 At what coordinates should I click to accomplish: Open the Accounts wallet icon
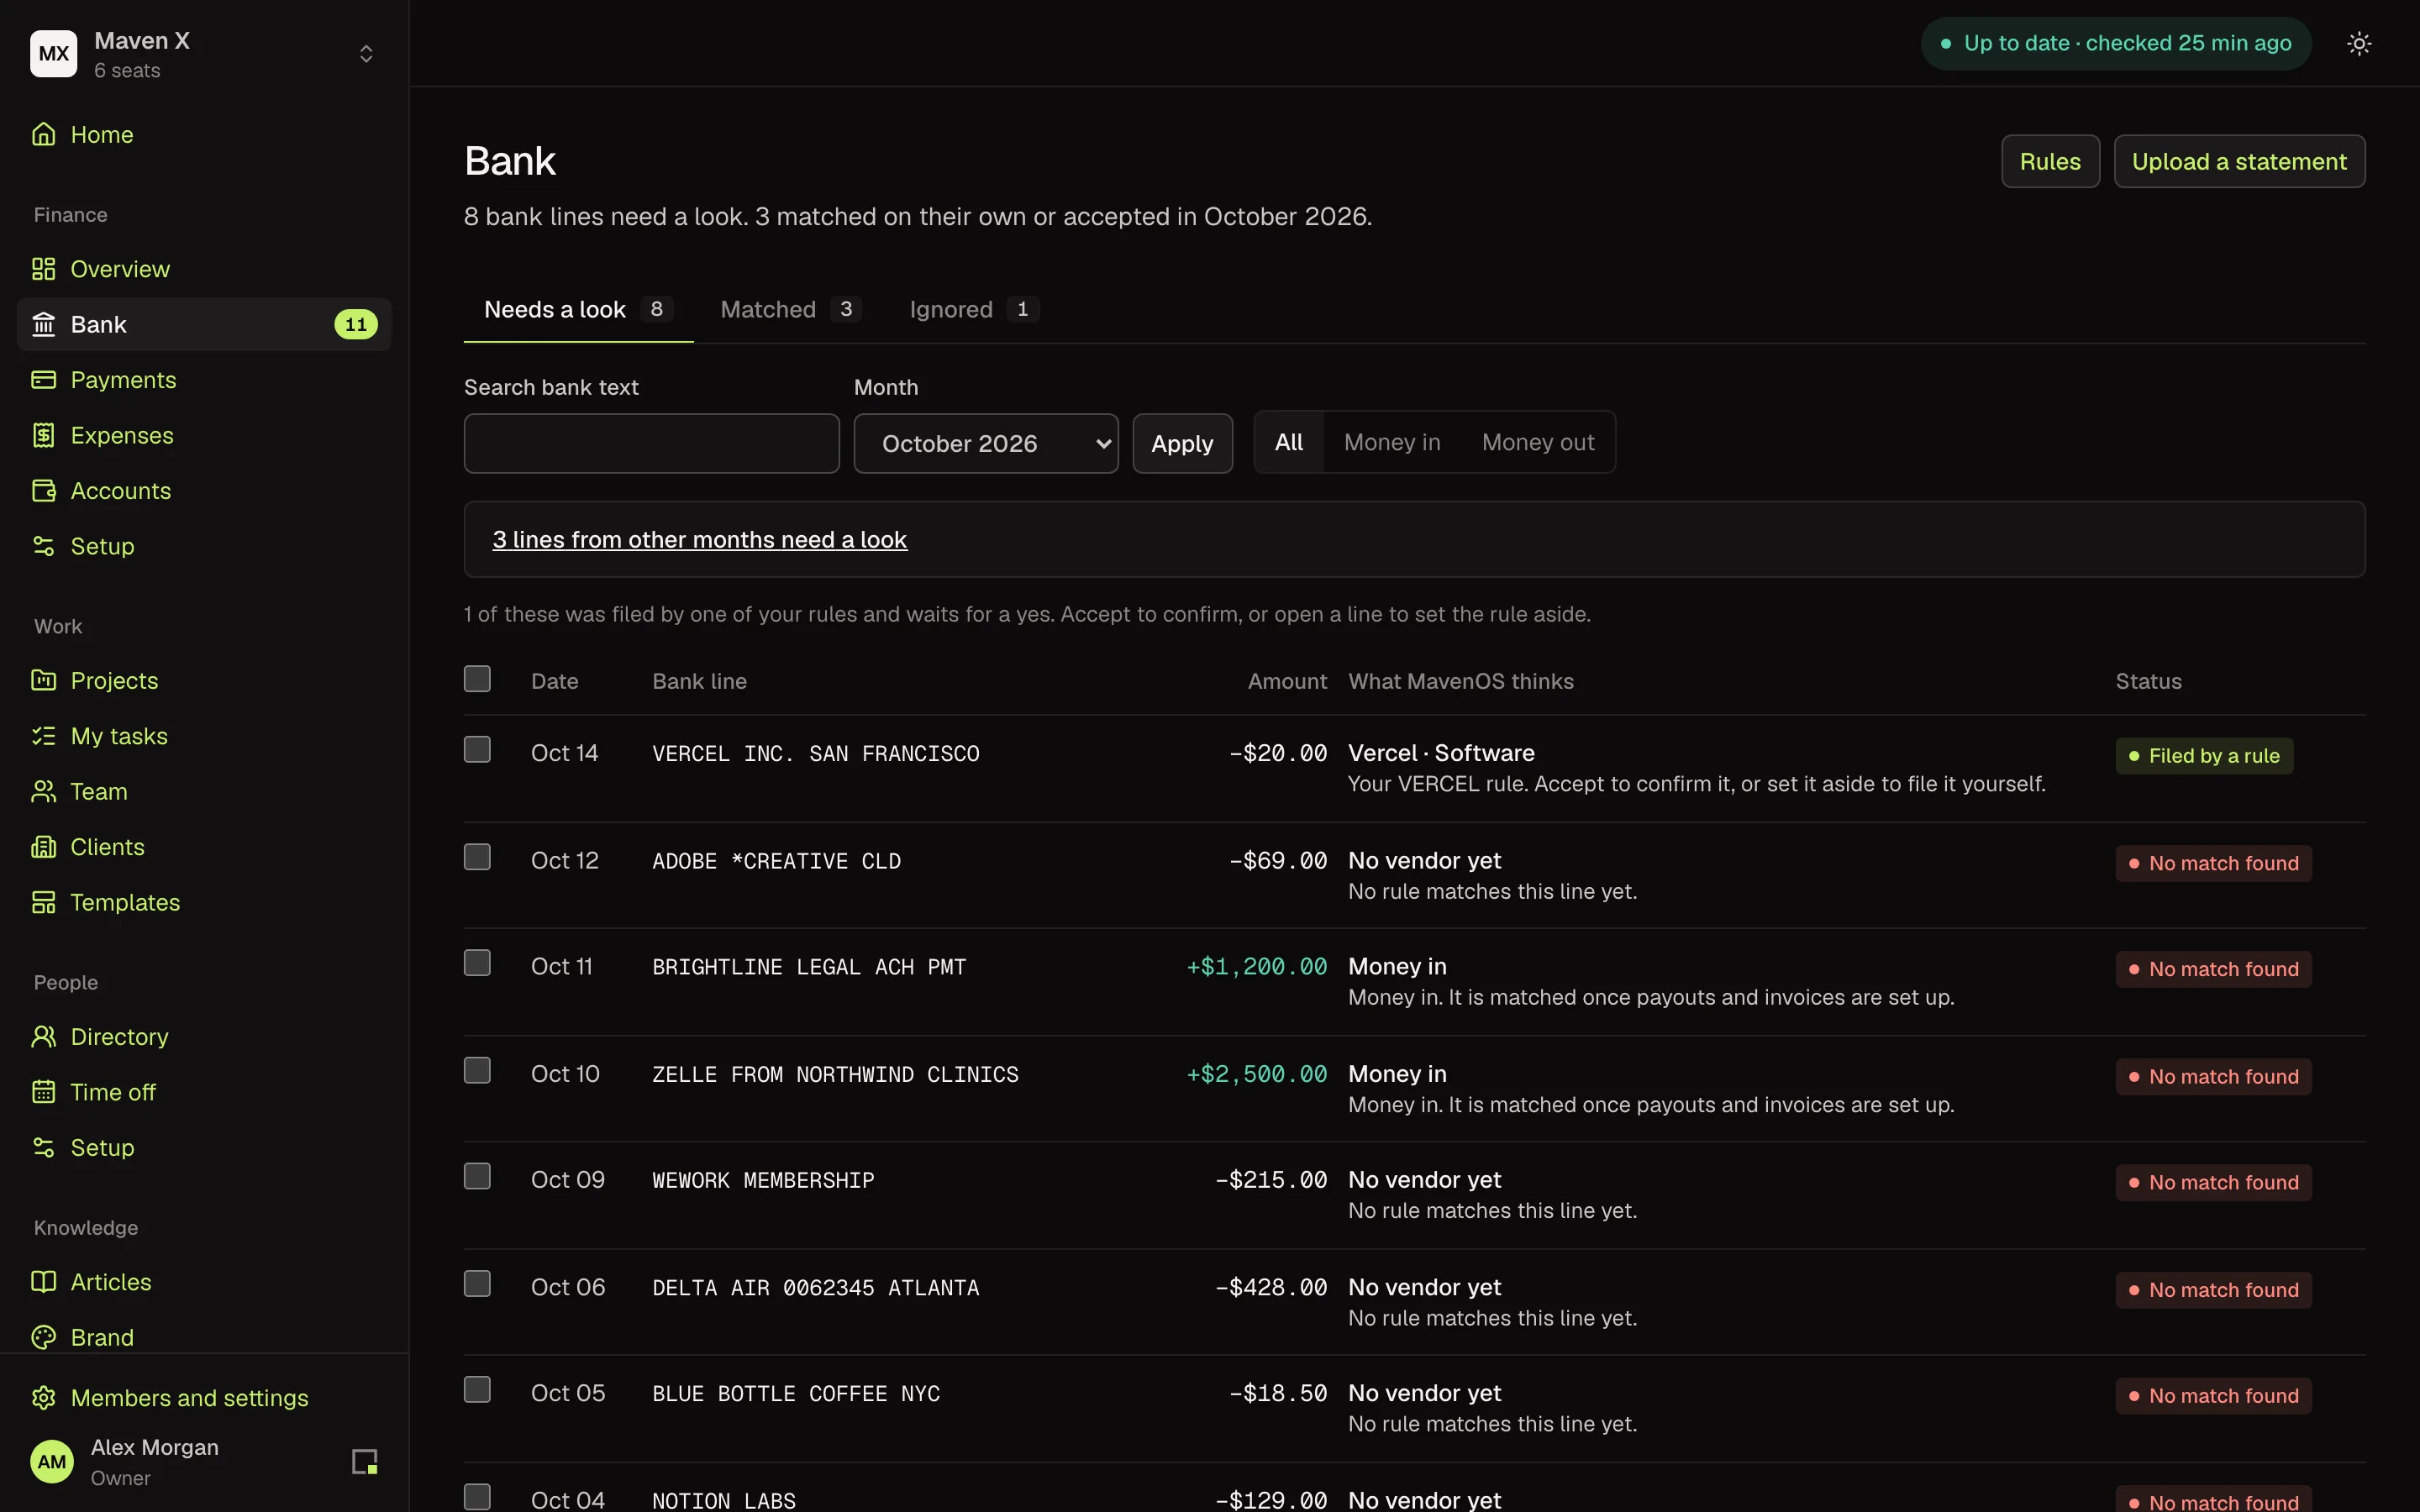pyautogui.click(x=43, y=491)
